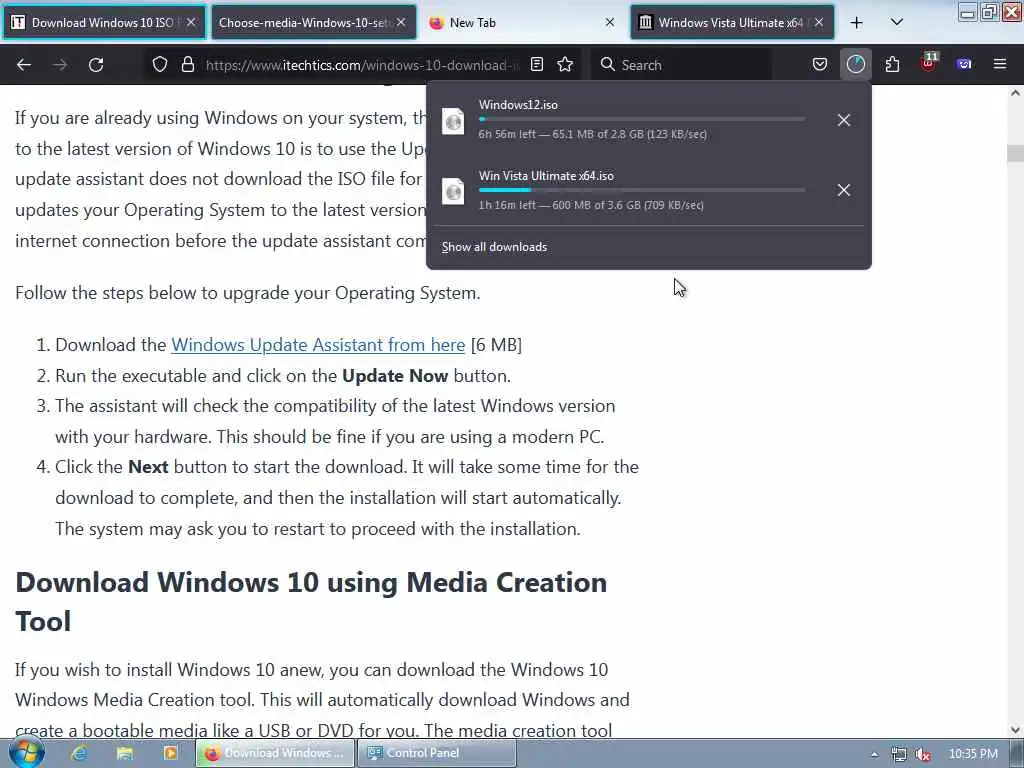Switch to Windows Vista Ultimate x64 tab
1024x768 pixels.
pos(730,23)
